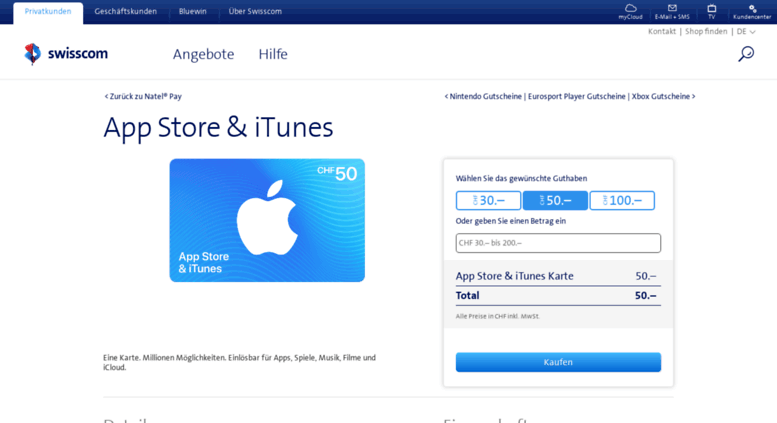The width and height of the screenshot is (777, 423).
Task: Click 'Alle Preise in CHF inkl. MwSt.' note
Action: pyautogui.click(x=498, y=316)
